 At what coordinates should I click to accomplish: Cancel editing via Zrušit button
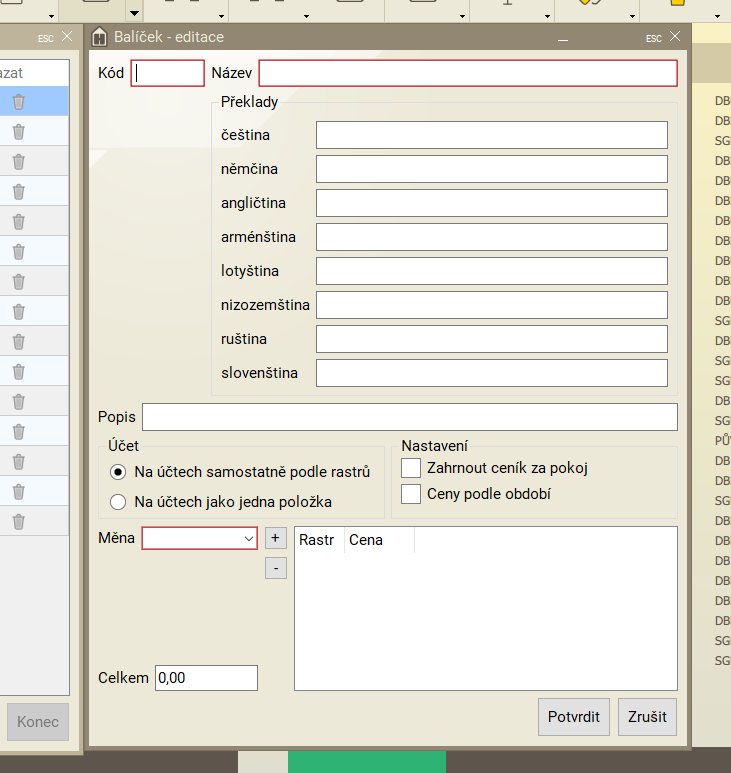pyautogui.click(x=648, y=717)
